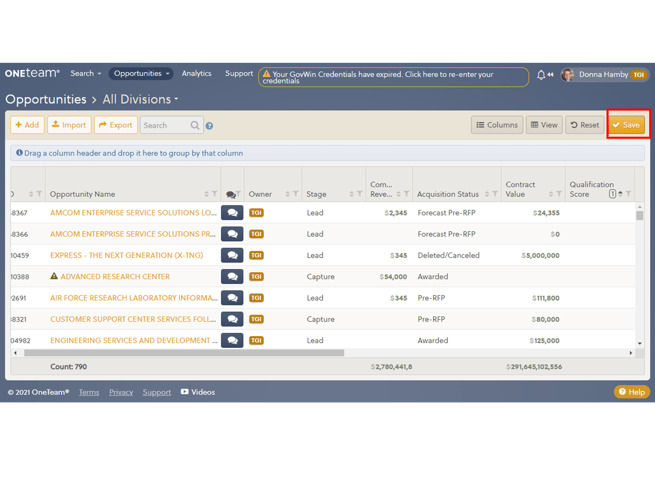This screenshot has height=479, width=655.
Task: Click the orange Help button
Action: click(x=631, y=392)
